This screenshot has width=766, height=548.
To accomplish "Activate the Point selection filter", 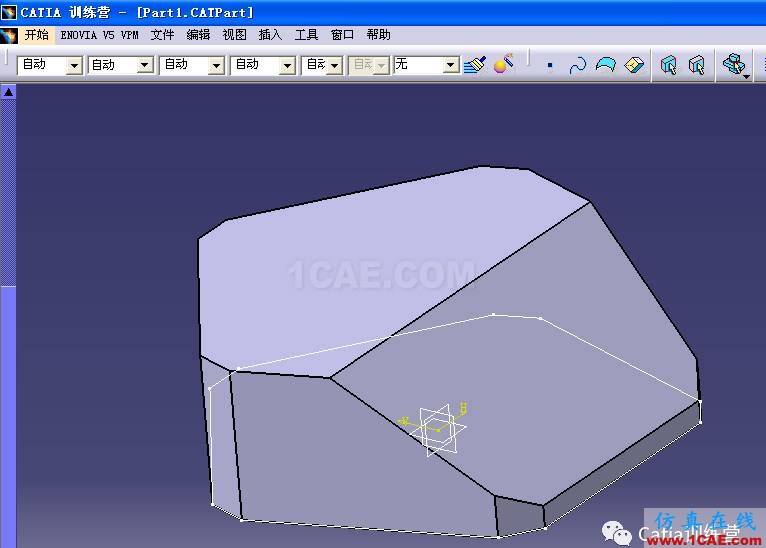I will tap(550, 65).
